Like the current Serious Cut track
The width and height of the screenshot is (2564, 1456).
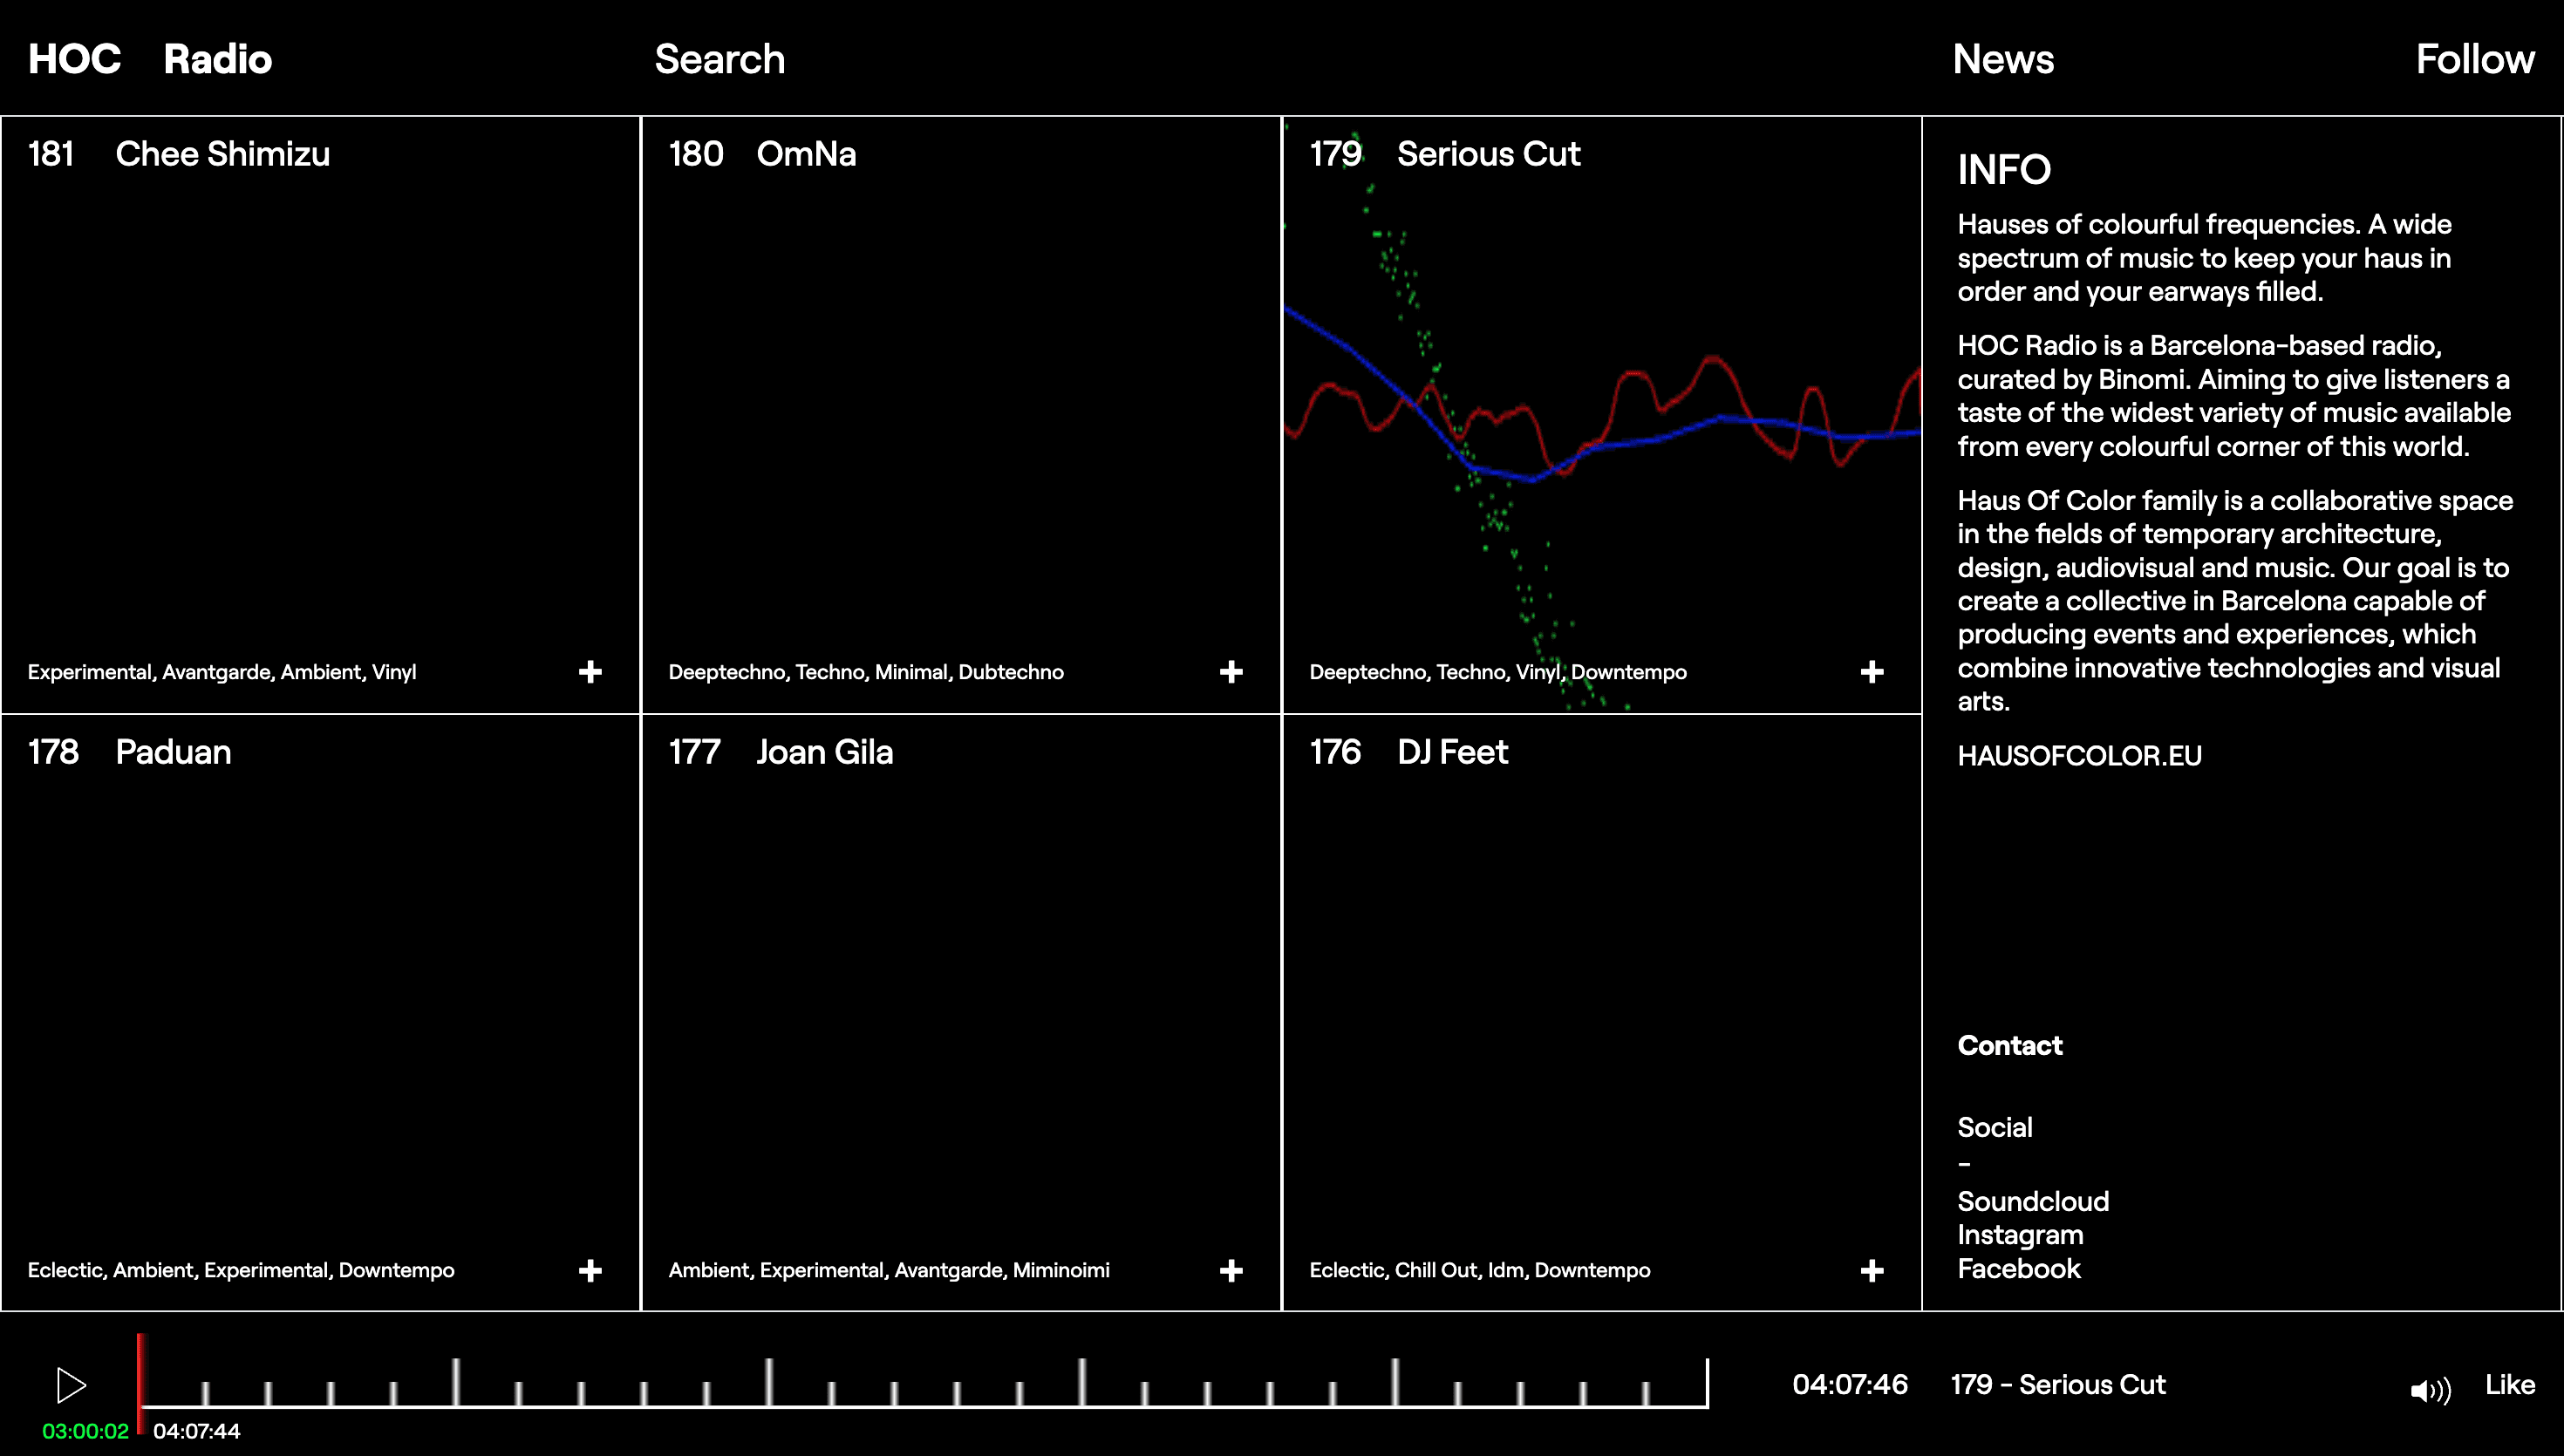[2509, 1385]
